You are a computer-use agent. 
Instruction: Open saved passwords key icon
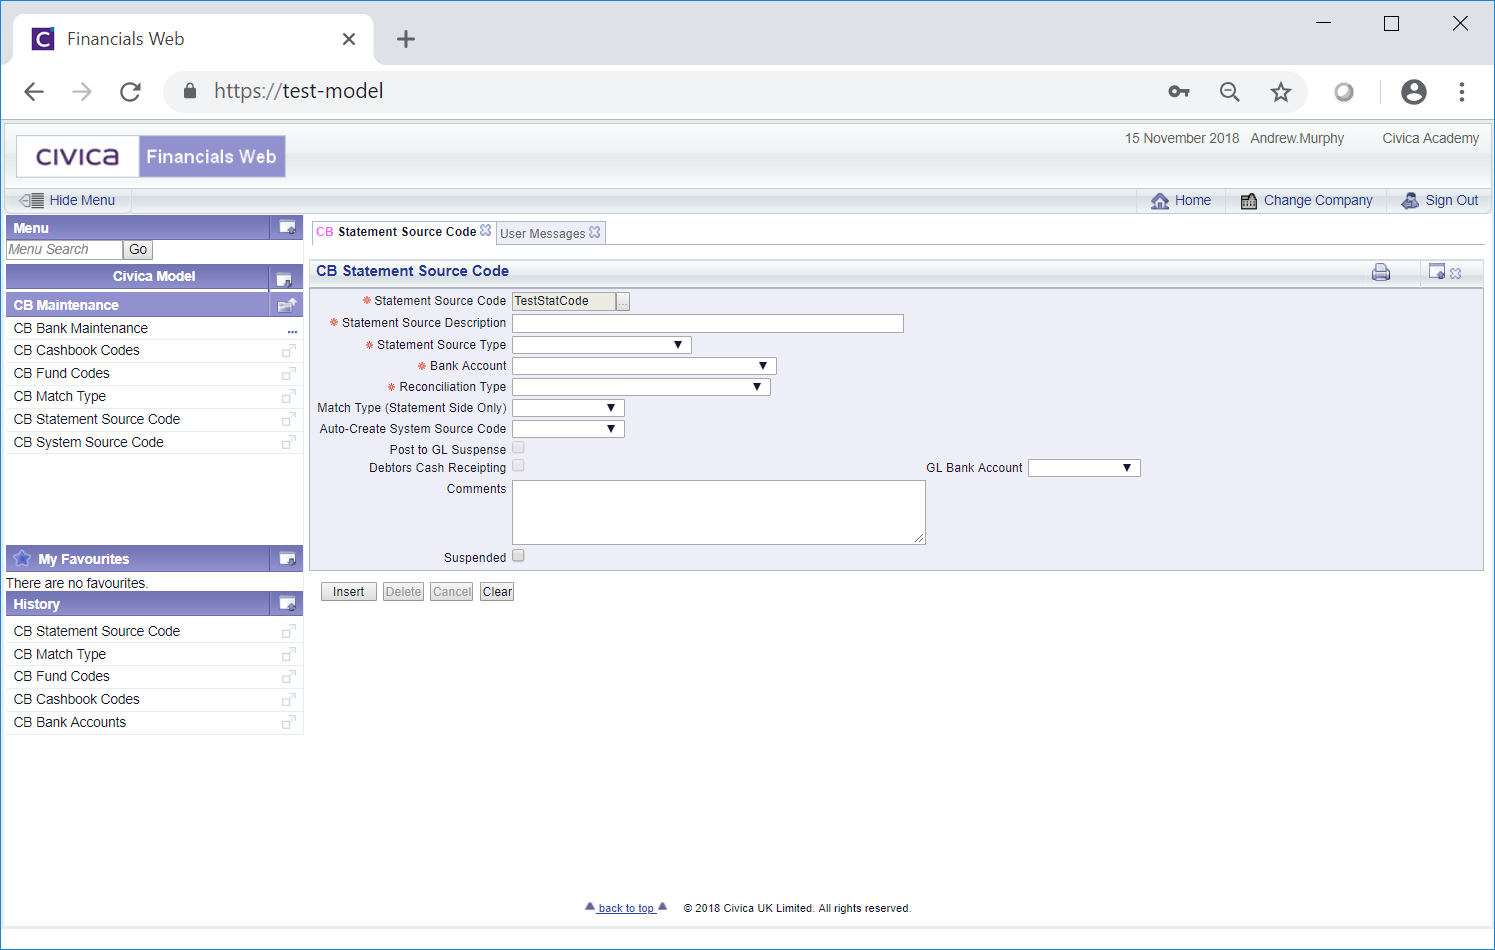point(1179,92)
